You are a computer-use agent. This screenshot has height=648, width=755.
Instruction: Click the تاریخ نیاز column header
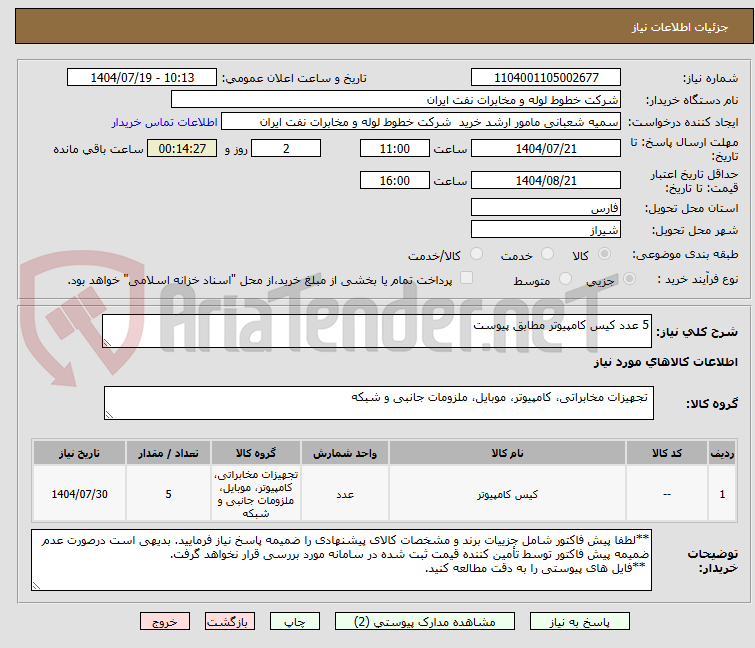coord(79,453)
